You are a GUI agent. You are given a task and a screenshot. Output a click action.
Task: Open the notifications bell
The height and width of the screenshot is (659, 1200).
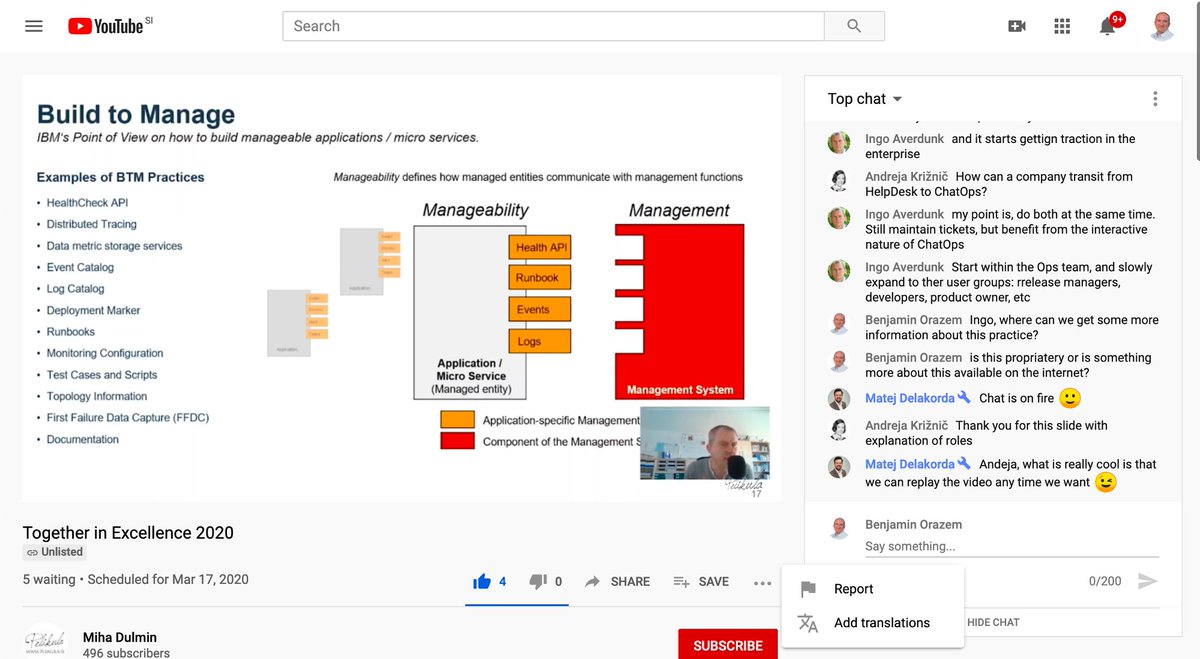[1107, 27]
